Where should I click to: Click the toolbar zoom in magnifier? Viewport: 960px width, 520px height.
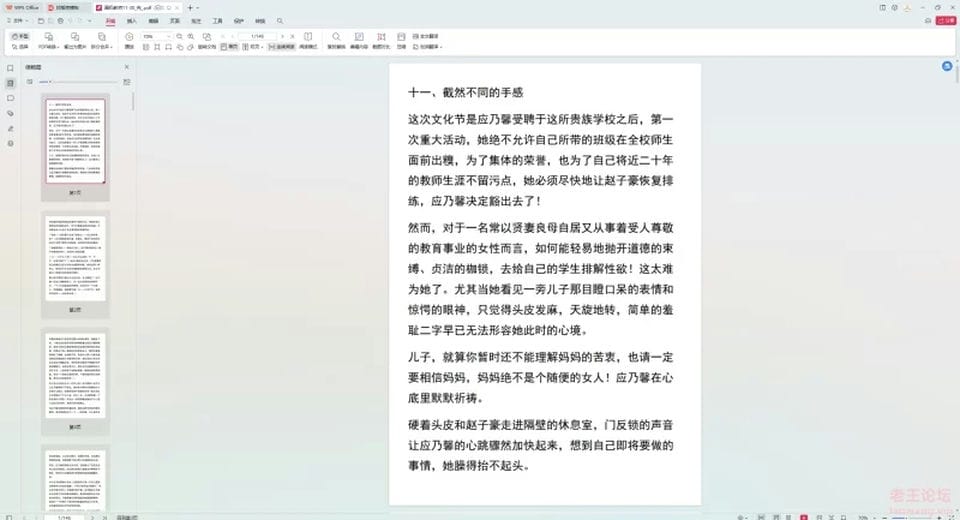point(191,37)
